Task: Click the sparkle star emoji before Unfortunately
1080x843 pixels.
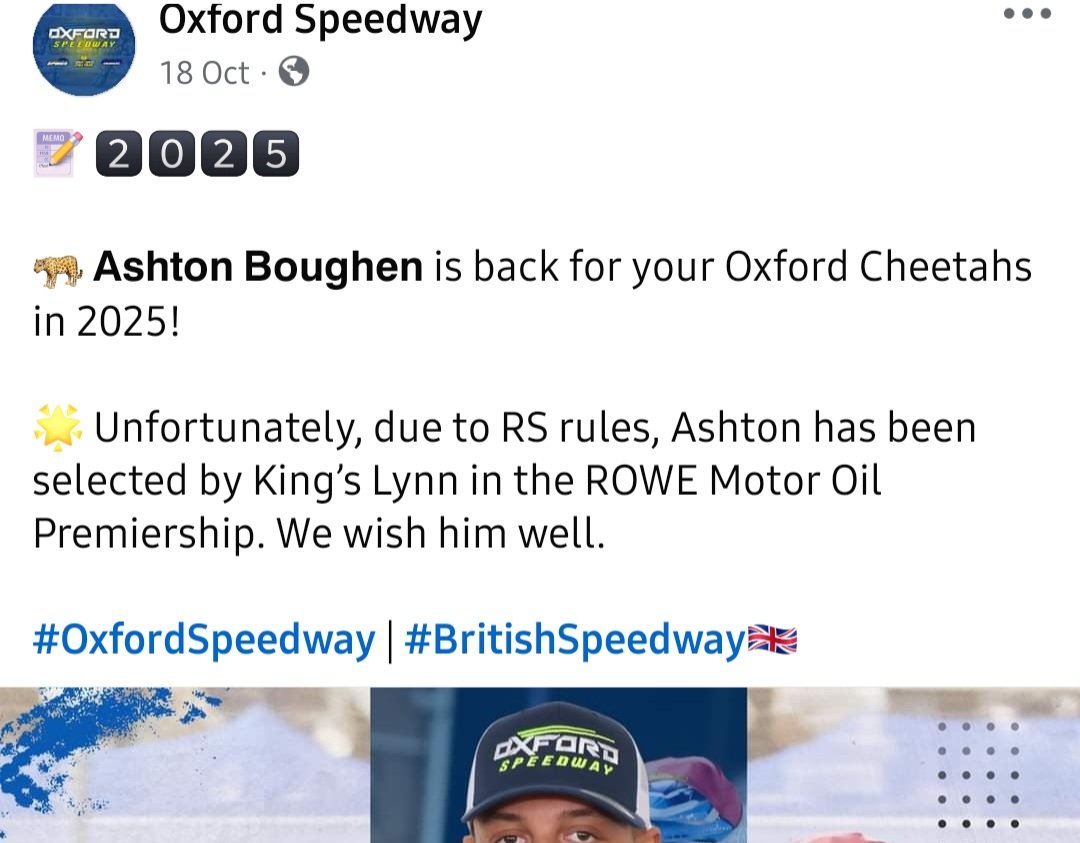Action: click(57, 428)
